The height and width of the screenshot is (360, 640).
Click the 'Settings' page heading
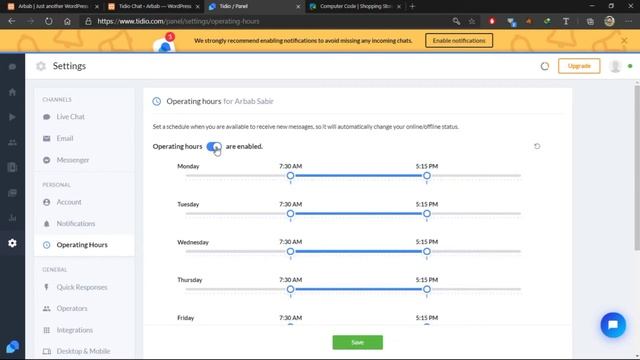point(69,66)
